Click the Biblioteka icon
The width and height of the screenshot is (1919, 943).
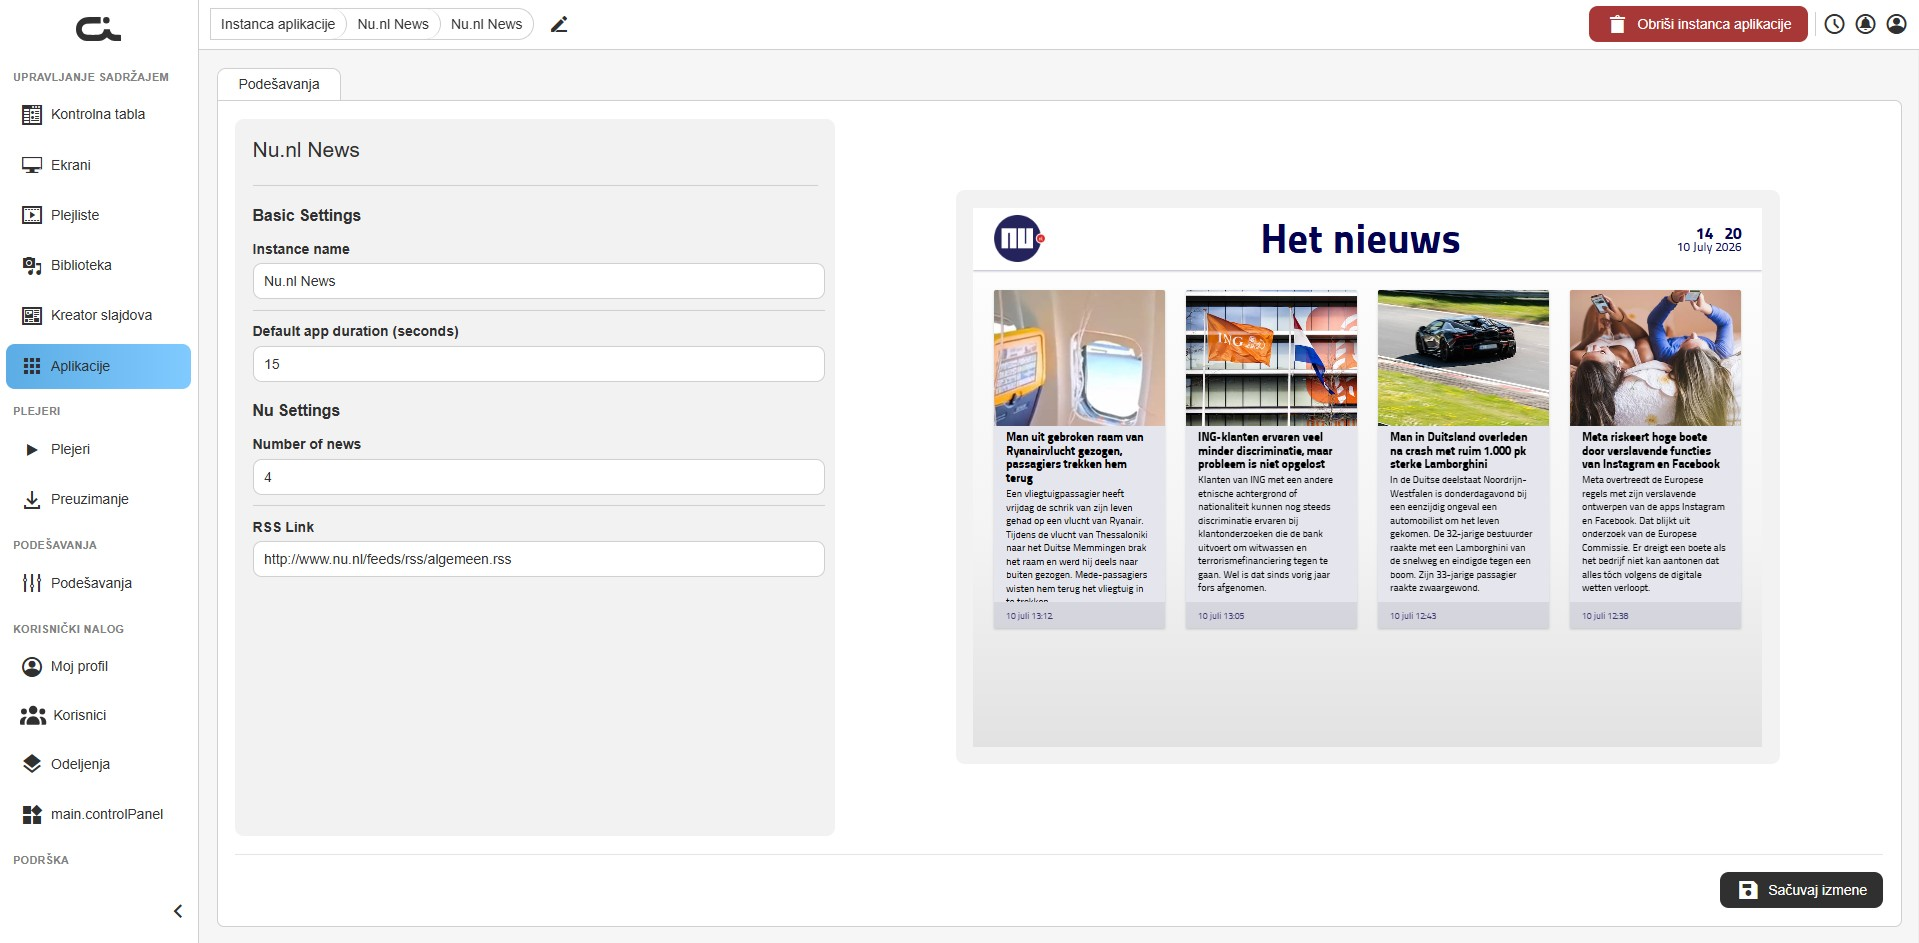coord(32,265)
